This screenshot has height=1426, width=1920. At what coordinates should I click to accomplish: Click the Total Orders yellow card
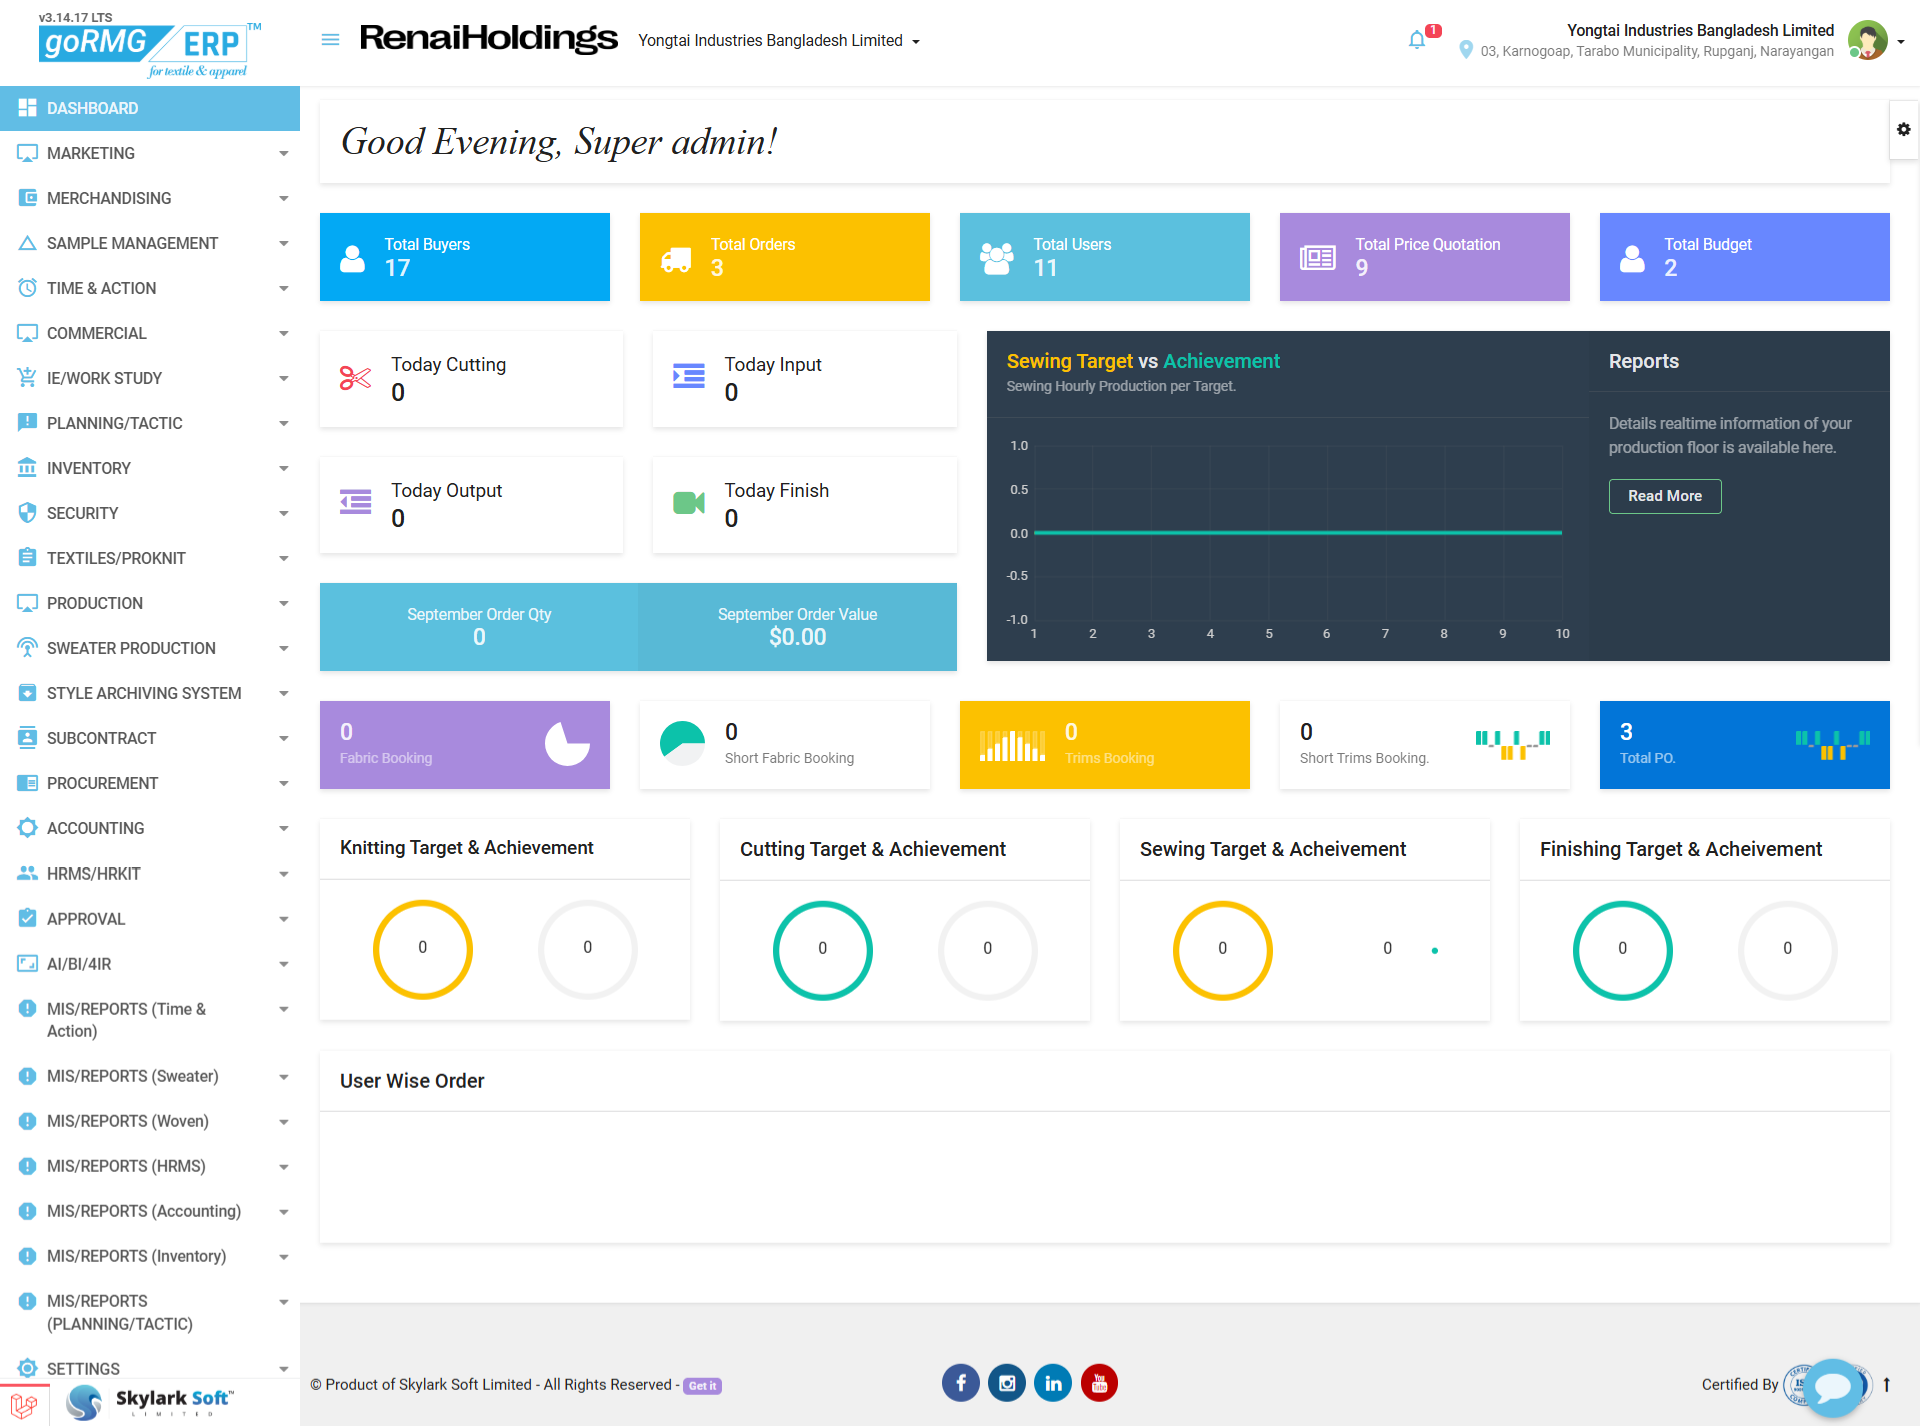coord(784,257)
